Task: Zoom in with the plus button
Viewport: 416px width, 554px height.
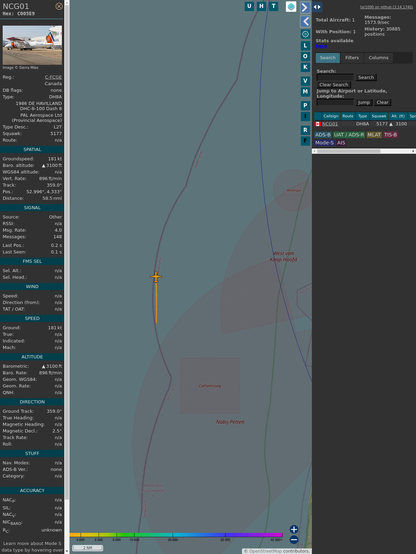Action: tap(294, 529)
